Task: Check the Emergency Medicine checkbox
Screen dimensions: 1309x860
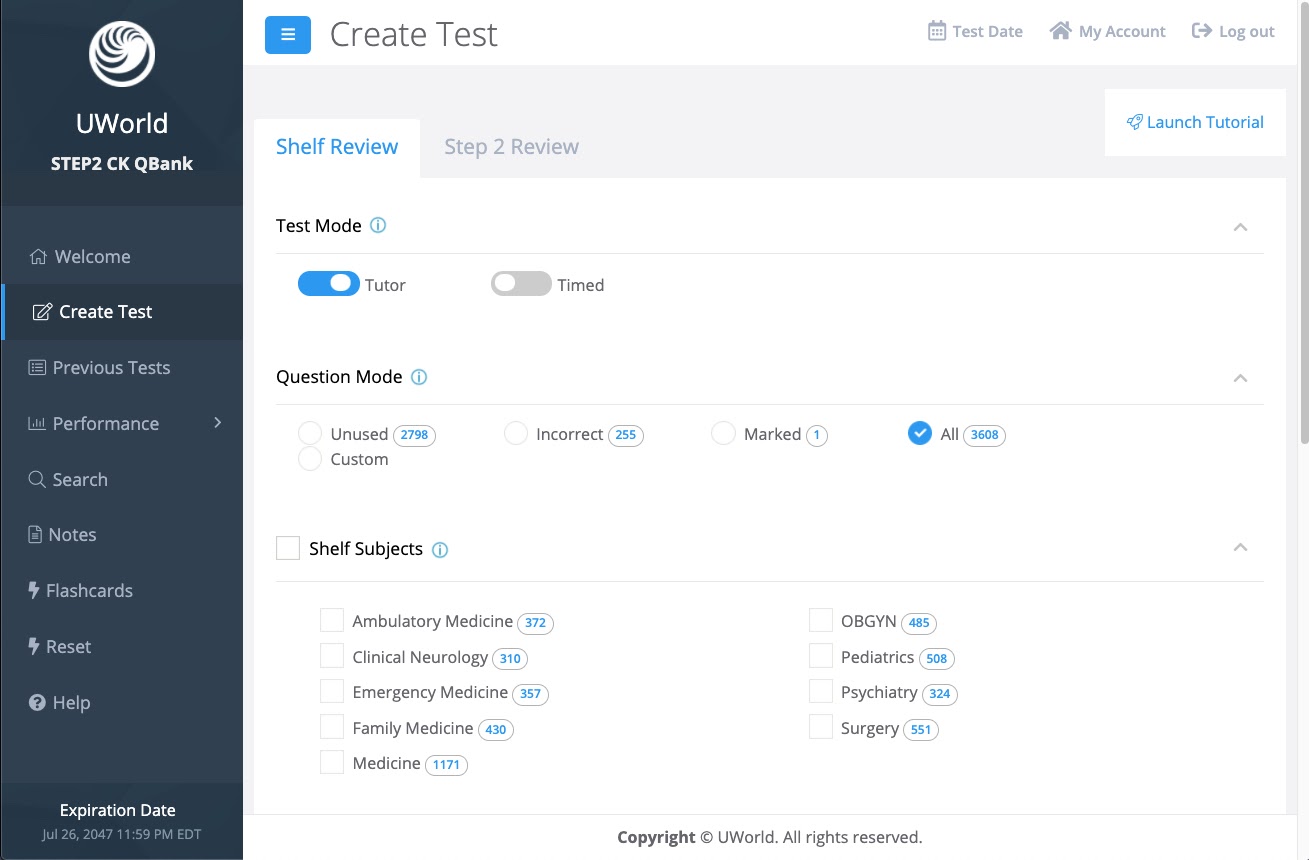Action: (x=332, y=691)
